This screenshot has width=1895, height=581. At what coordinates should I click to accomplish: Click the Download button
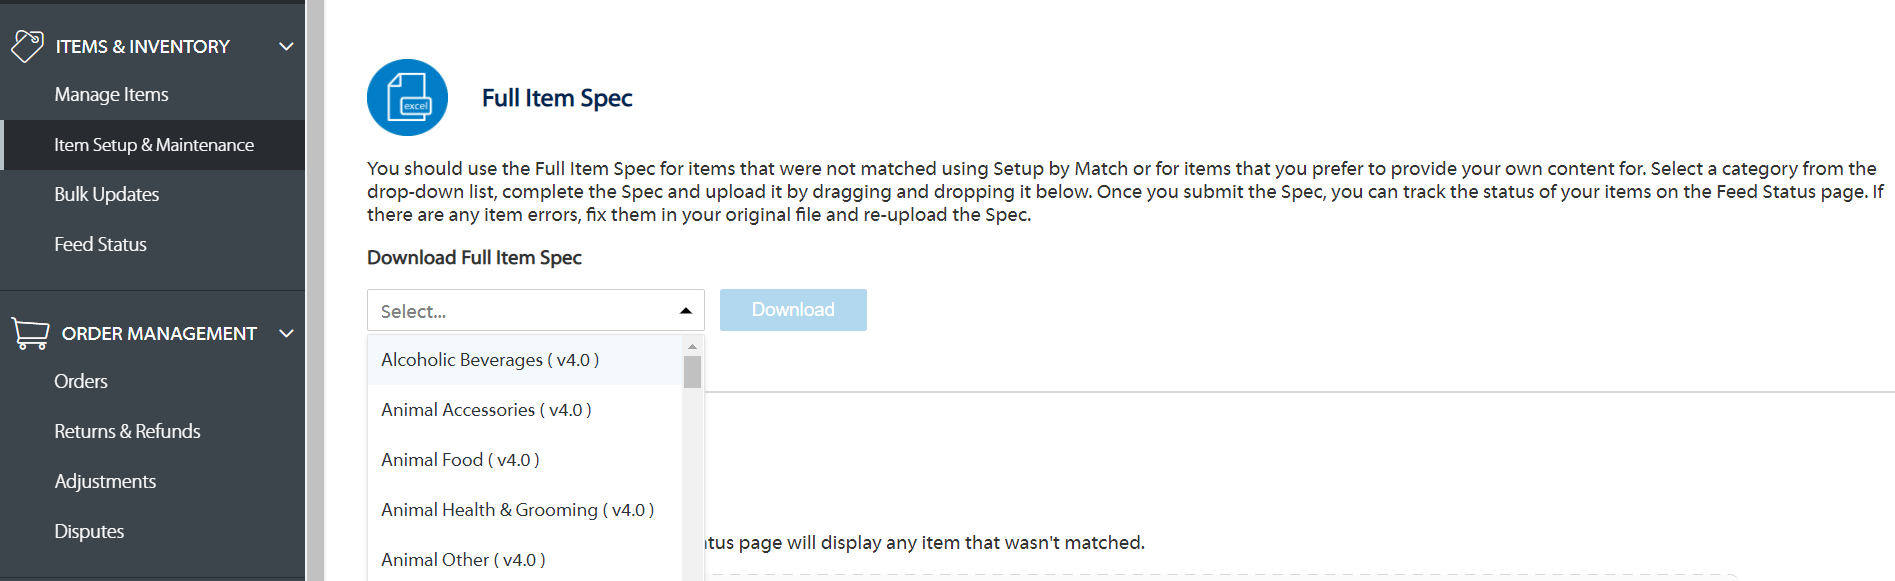click(x=793, y=310)
